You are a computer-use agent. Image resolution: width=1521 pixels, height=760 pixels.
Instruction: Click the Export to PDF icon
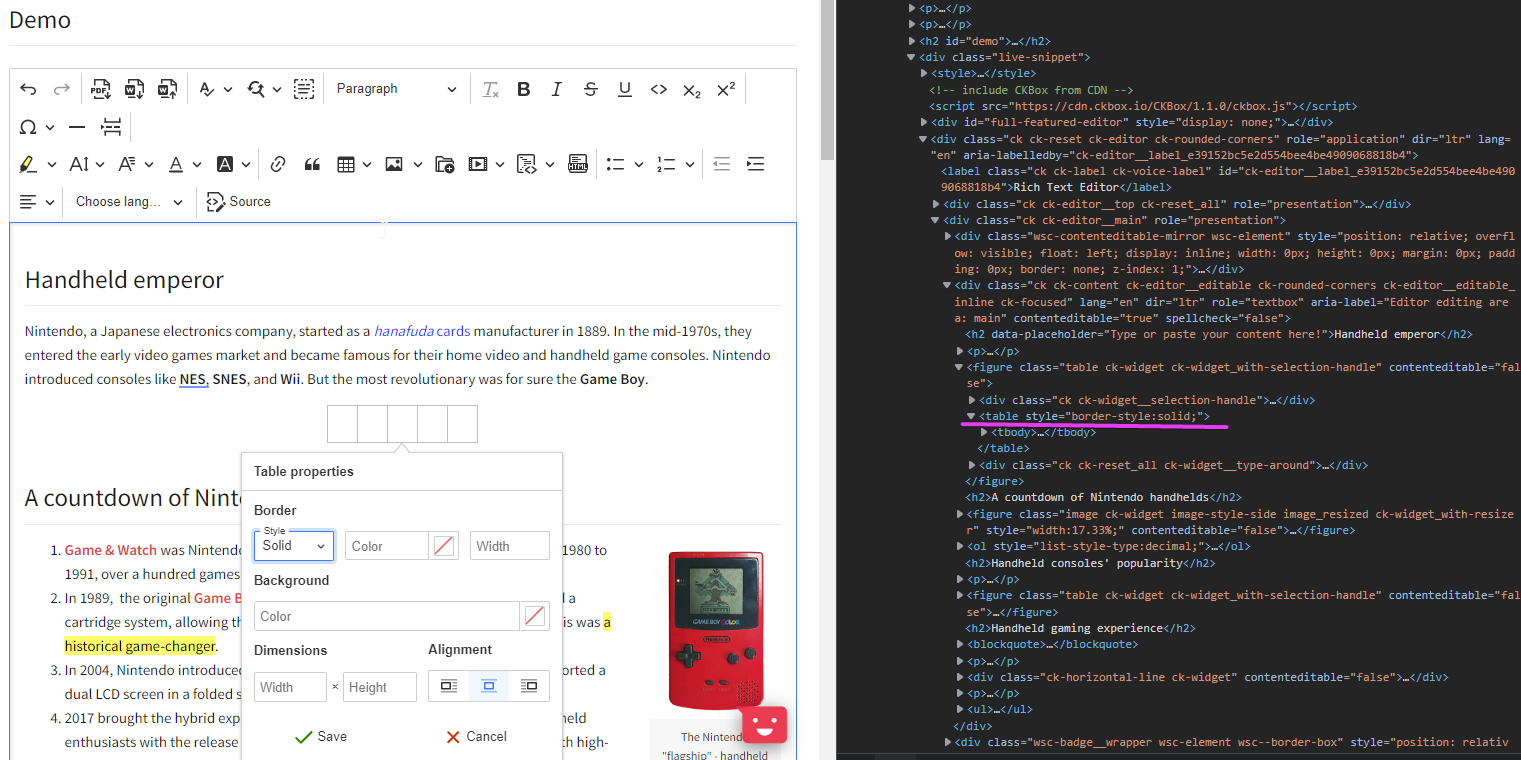click(100, 89)
